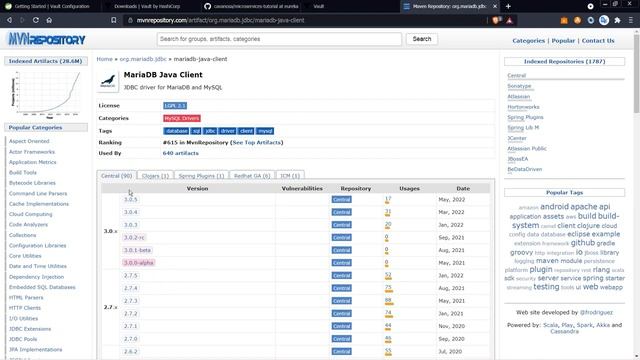
Task: Open version 3.0.2-rc link
Action: tap(134, 238)
